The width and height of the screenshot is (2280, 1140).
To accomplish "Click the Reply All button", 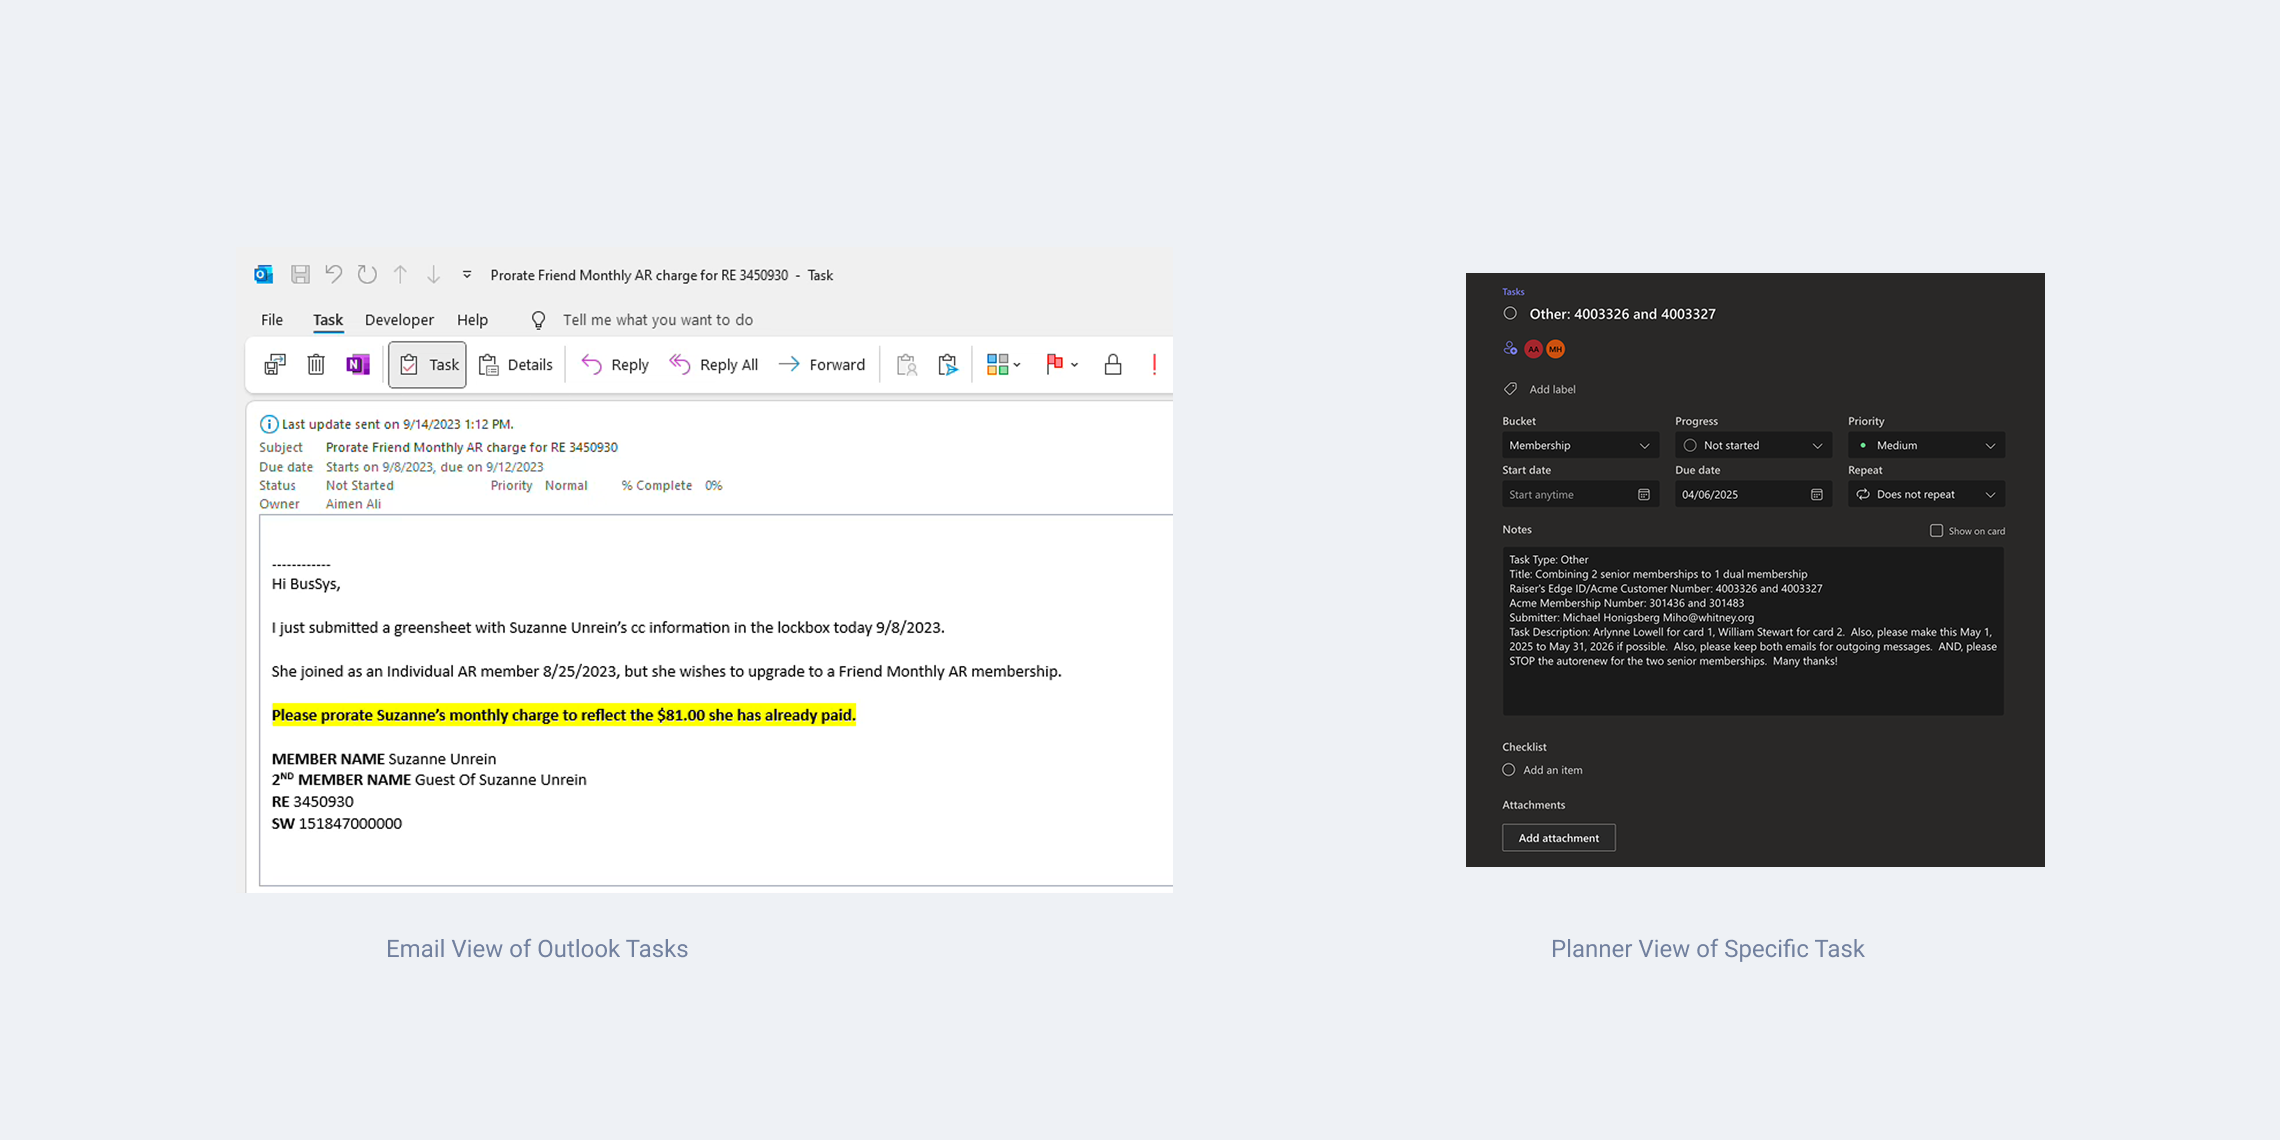I will [x=714, y=364].
